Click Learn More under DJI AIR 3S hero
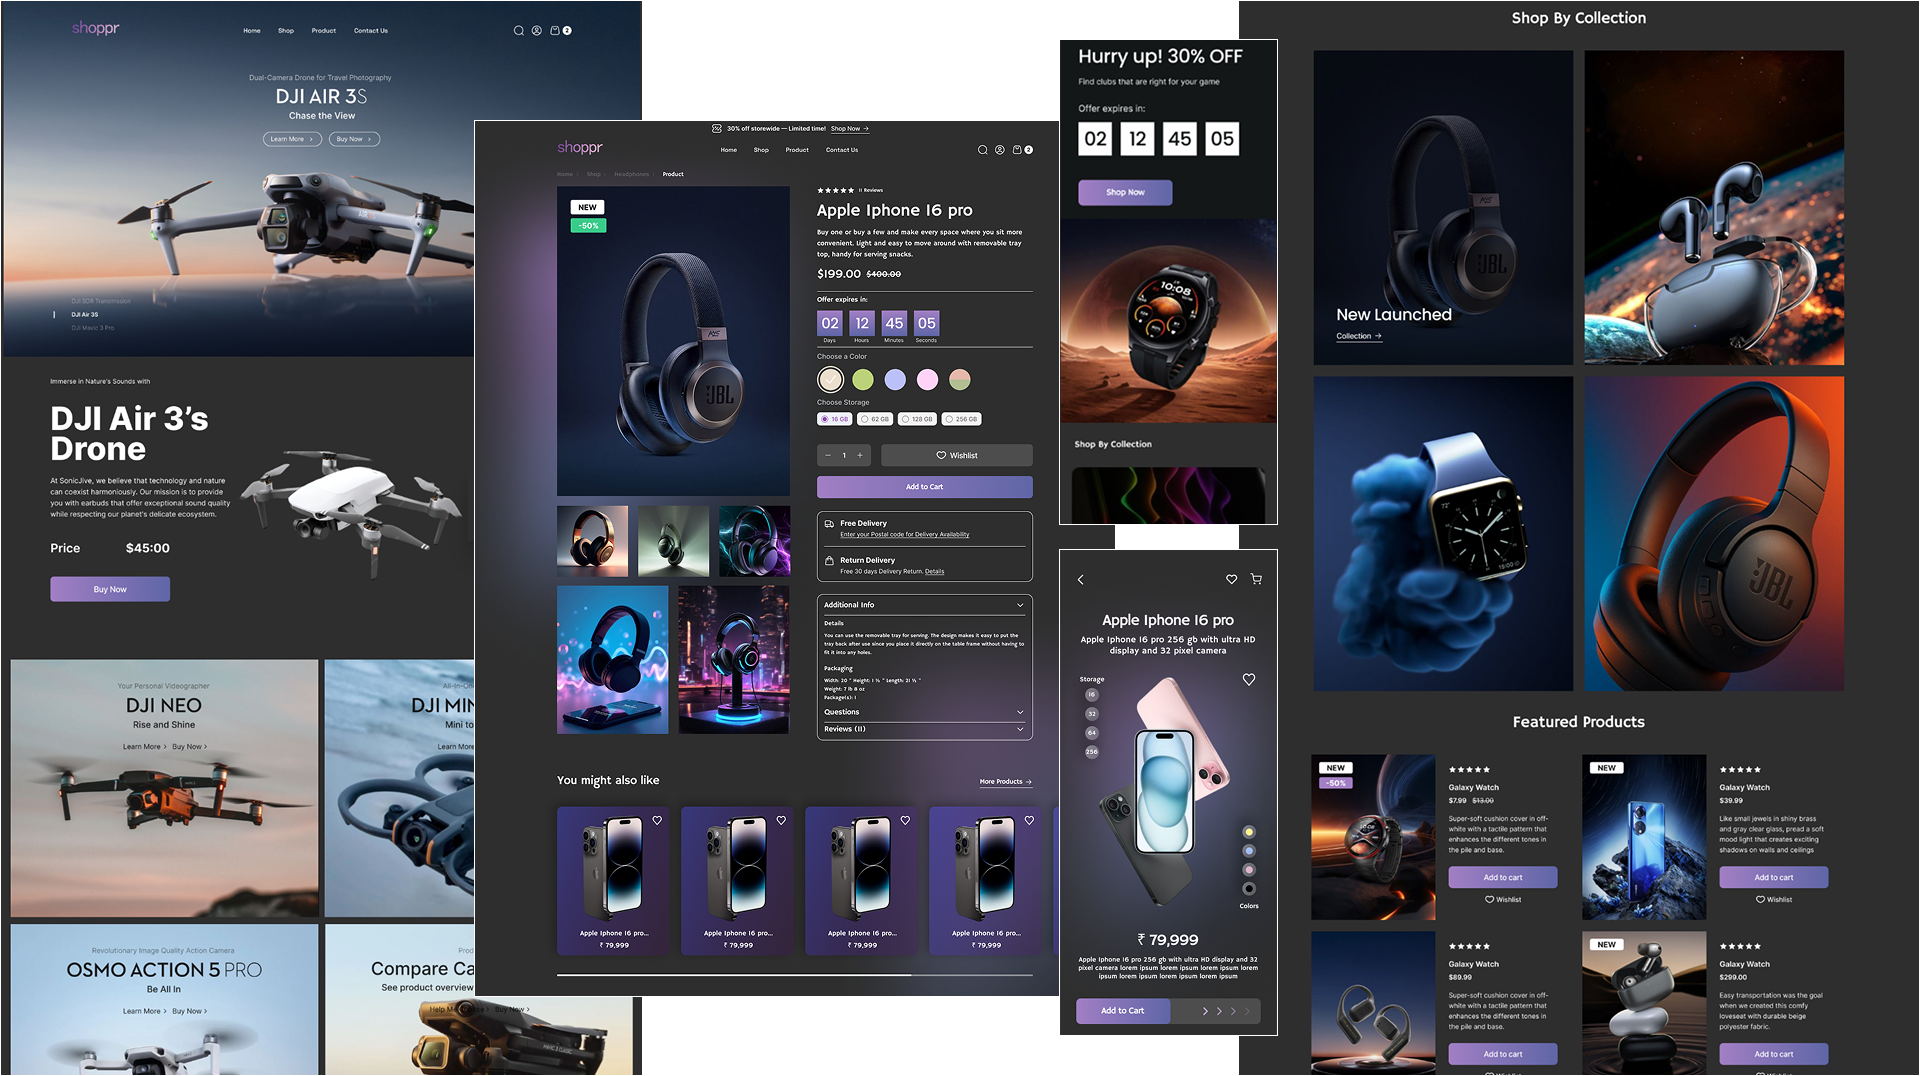Viewport: 1920px width, 1076px height. point(292,139)
